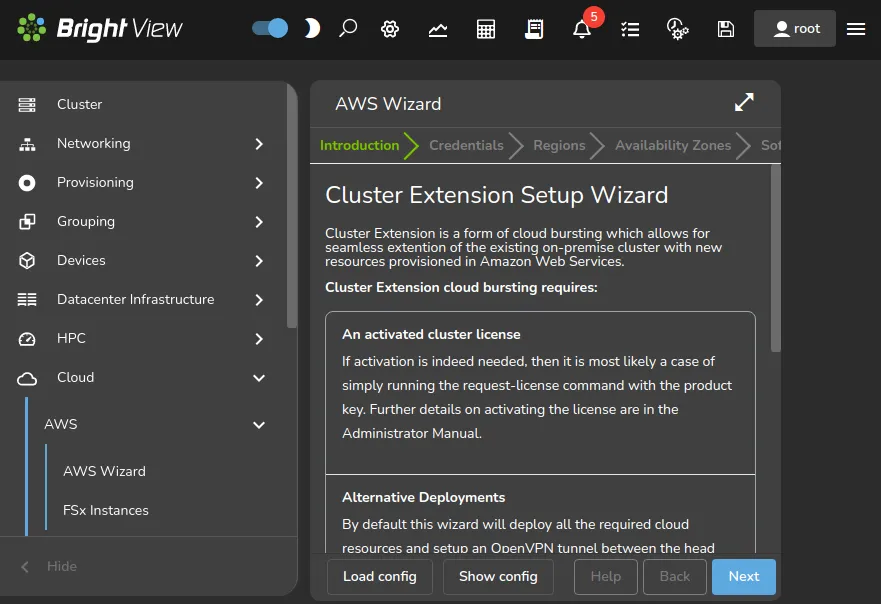
Task: Expand the HPC chevron
Action: tap(259, 339)
